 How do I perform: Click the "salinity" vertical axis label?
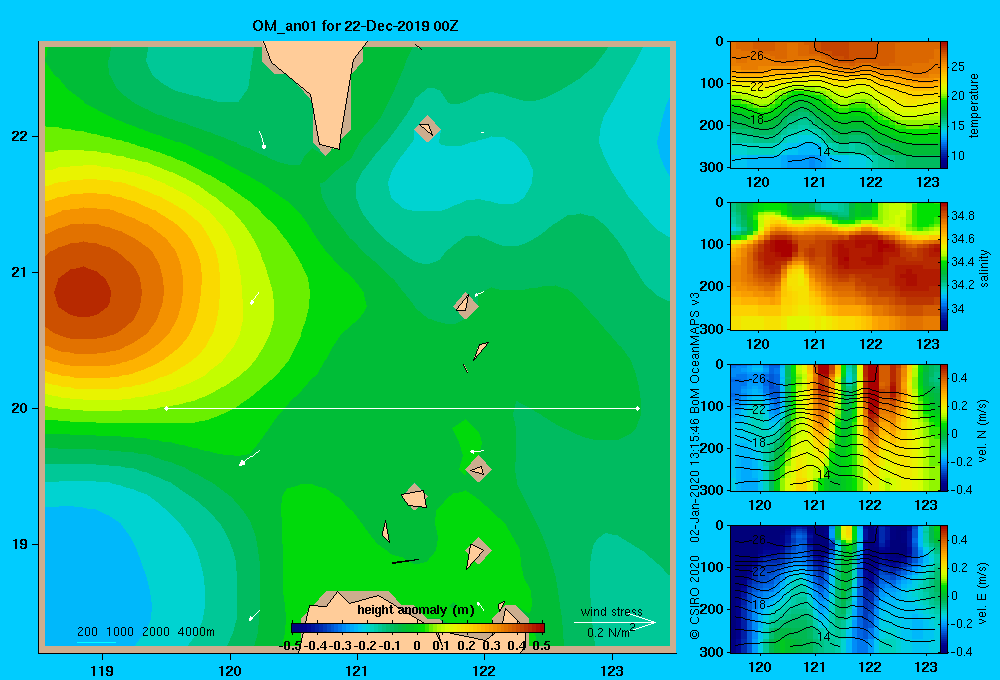[x=985, y=268]
